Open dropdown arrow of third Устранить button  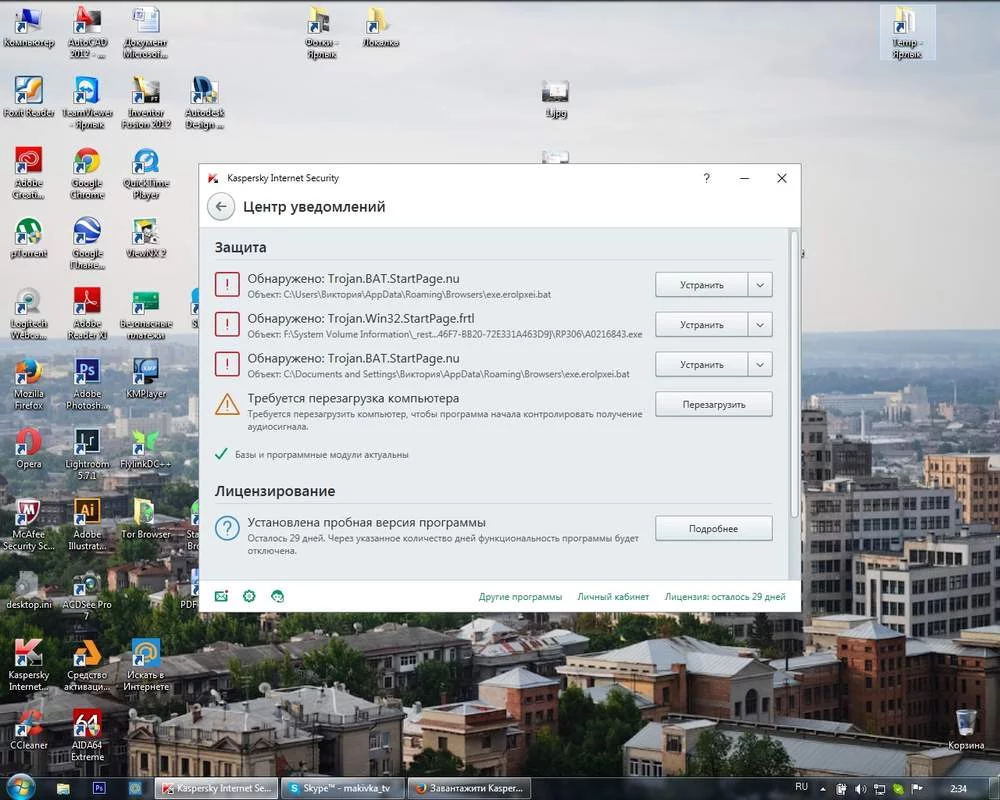(760, 365)
